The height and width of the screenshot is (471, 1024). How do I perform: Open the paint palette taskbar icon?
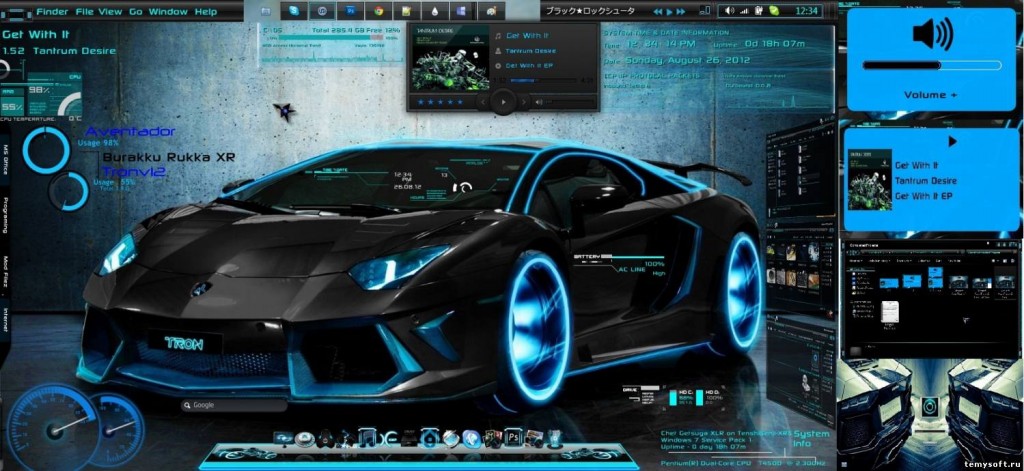pyautogui.click(x=491, y=10)
